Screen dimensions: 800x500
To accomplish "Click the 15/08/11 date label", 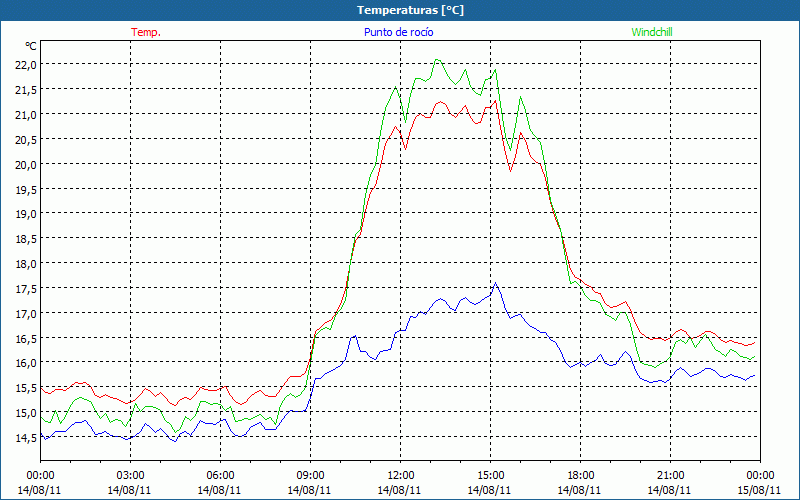I will coord(759,490).
